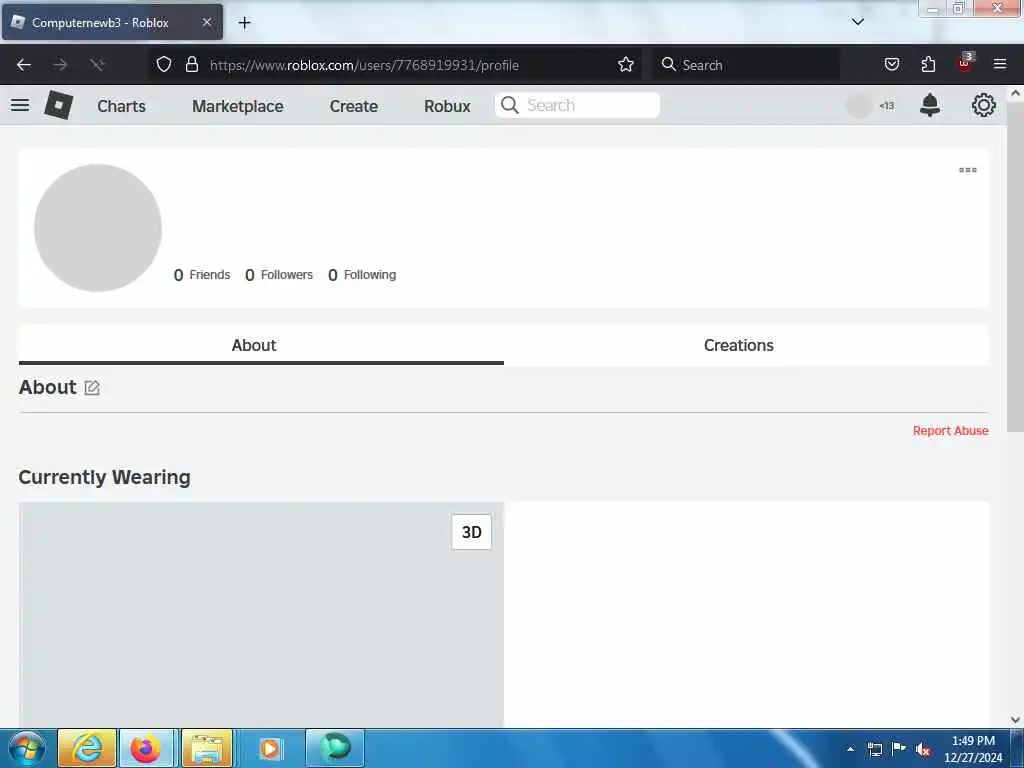
Task: Launch Internet Explorer from the taskbar
Action: (x=88, y=748)
